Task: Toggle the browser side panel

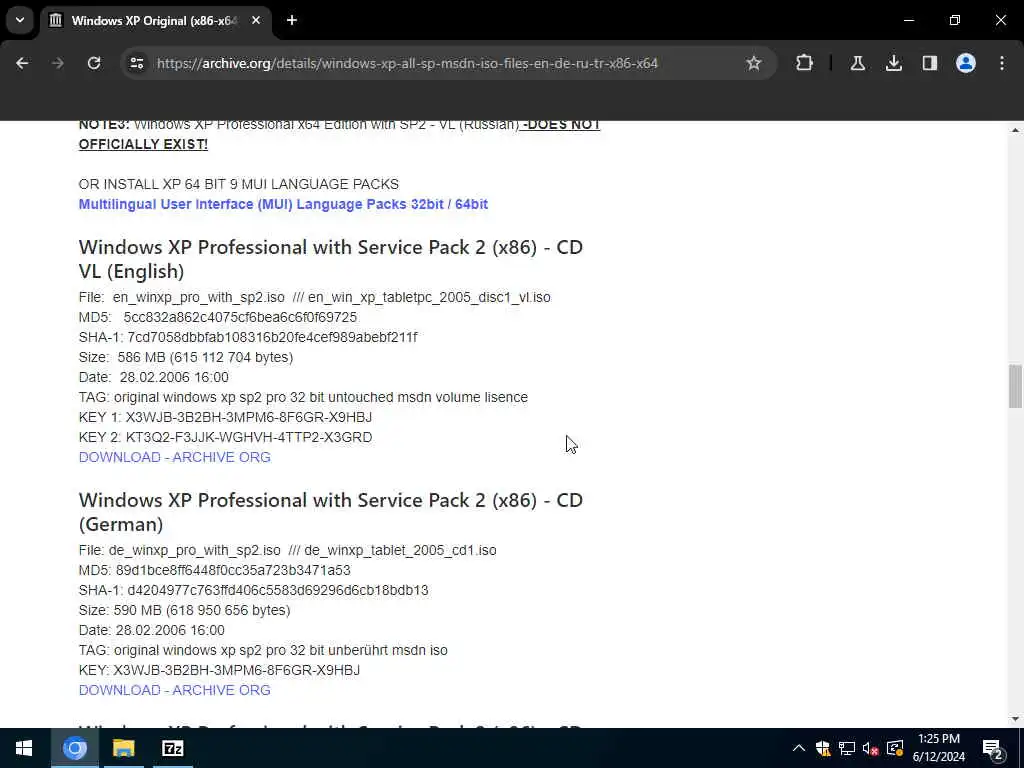Action: (929, 63)
